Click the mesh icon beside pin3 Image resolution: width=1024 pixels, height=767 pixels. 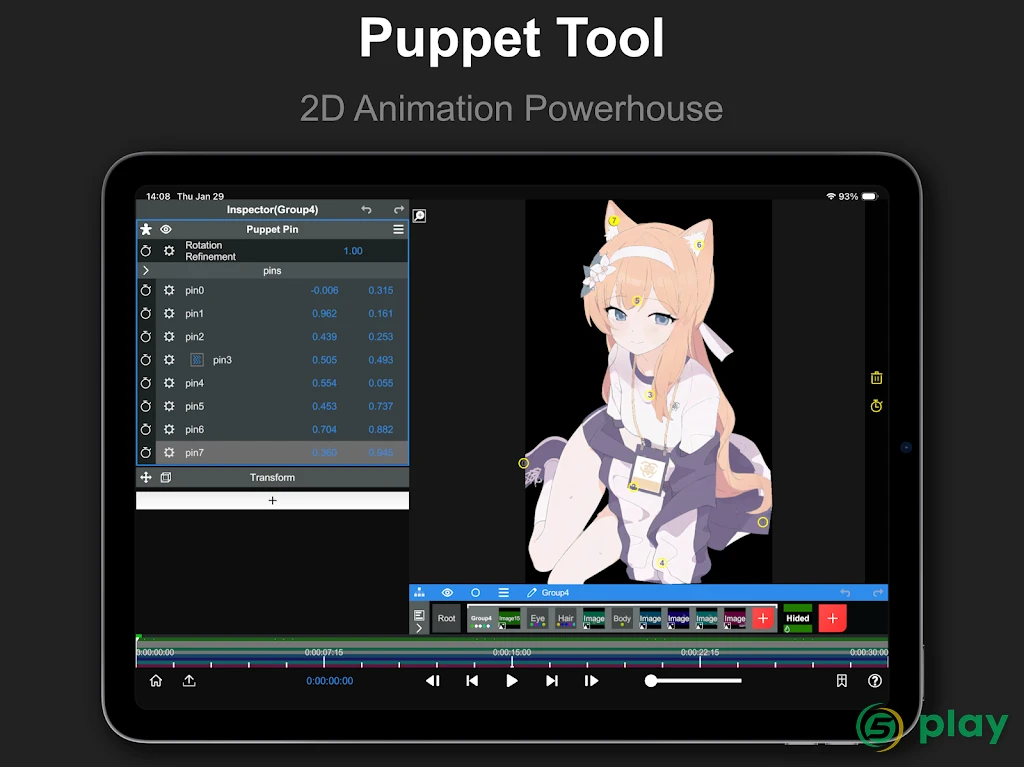pyautogui.click(x=197, y=360)
